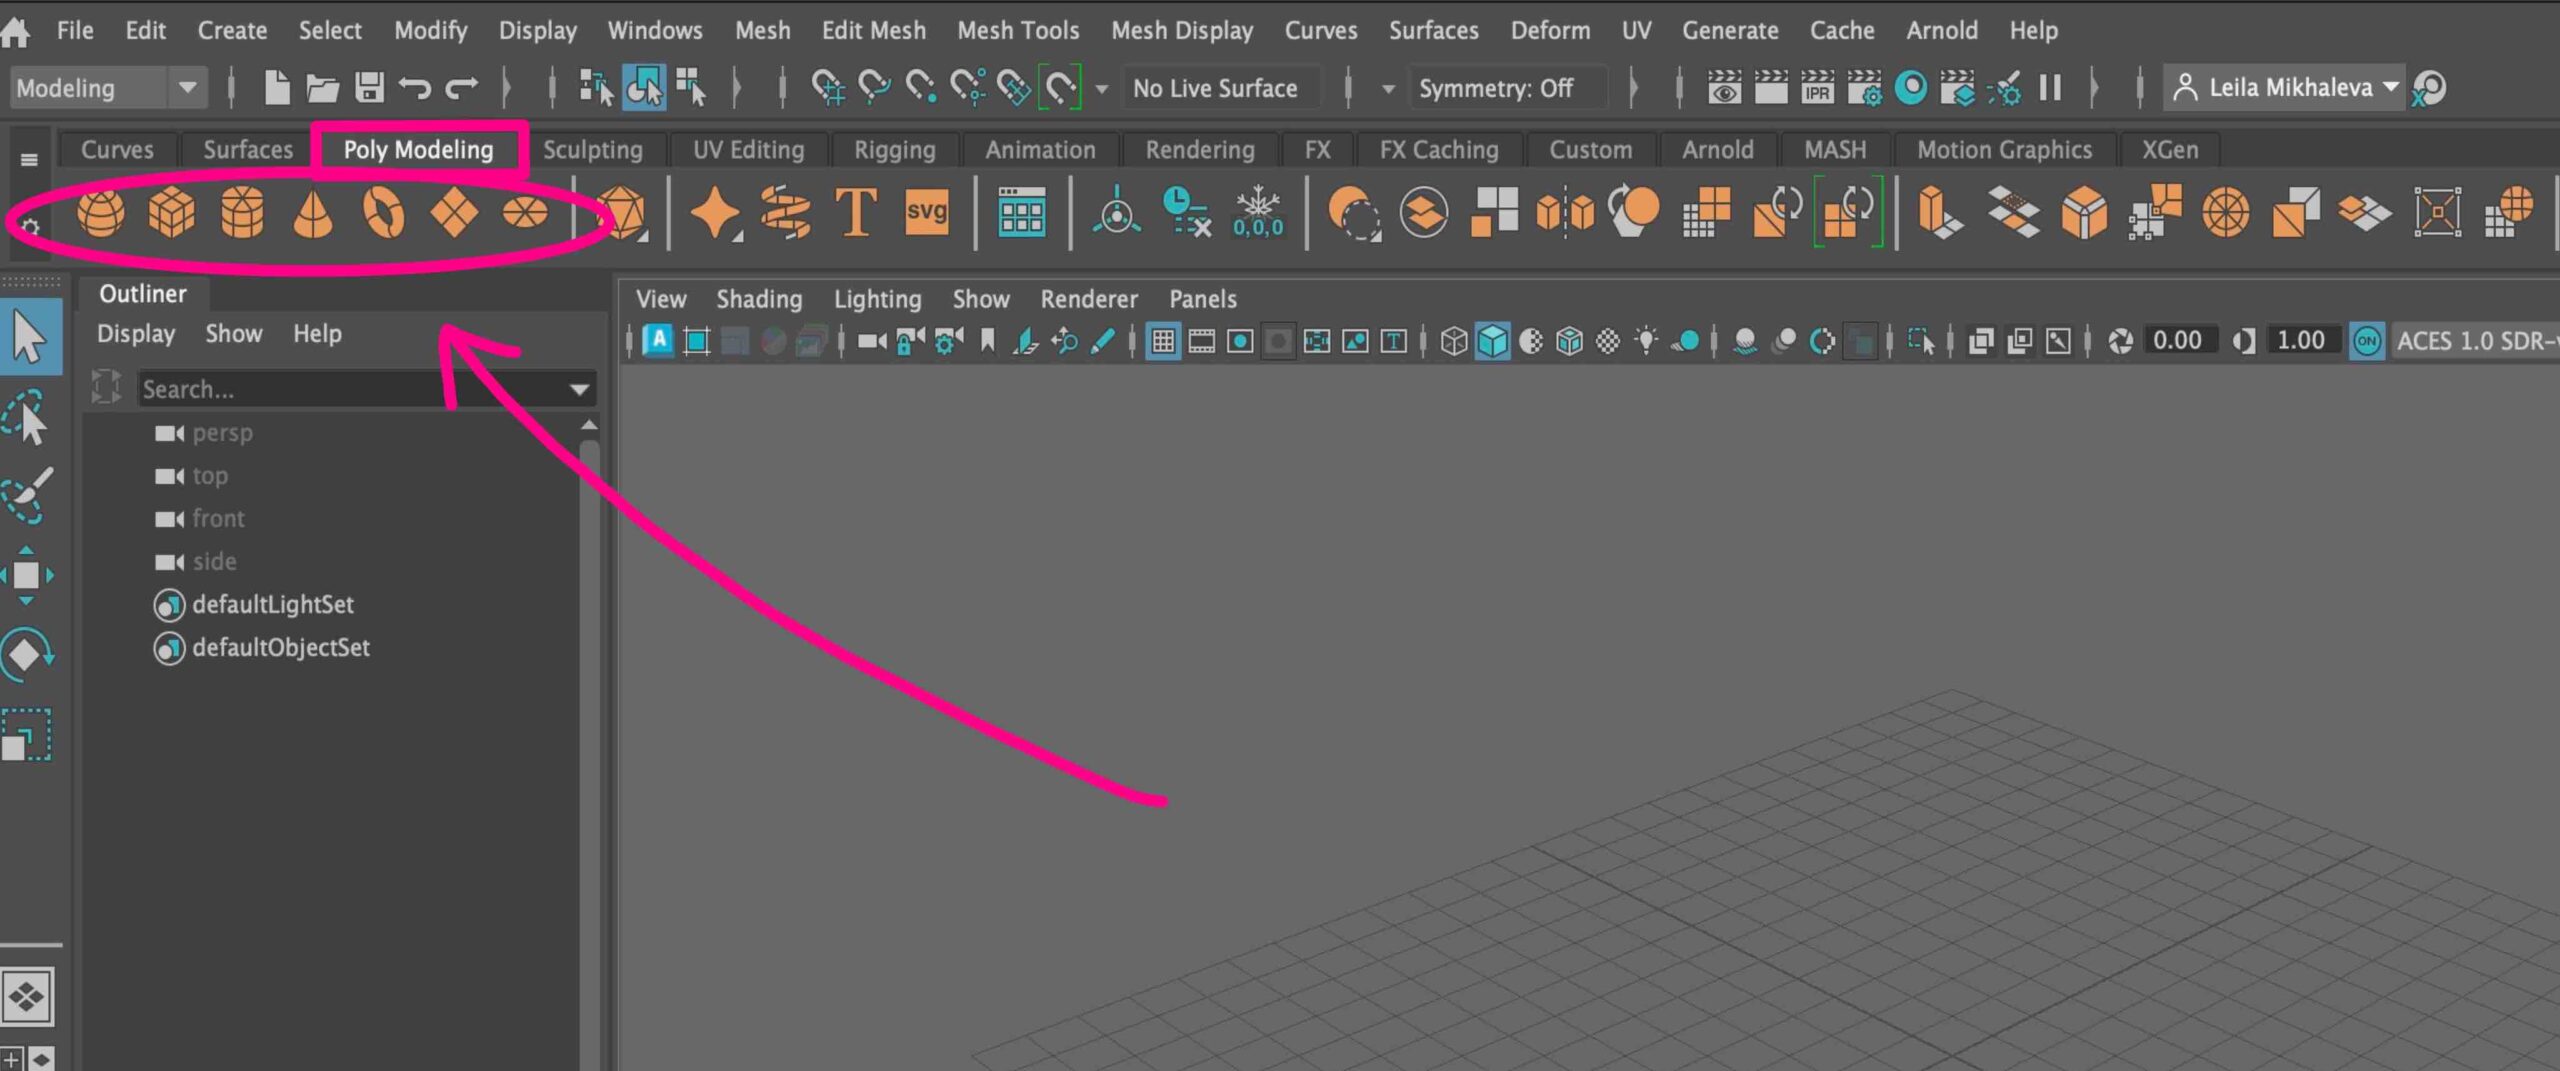2560x1071 pixels.
Task: Toggle the film gate icon
Action: [x=1202, y=341]
